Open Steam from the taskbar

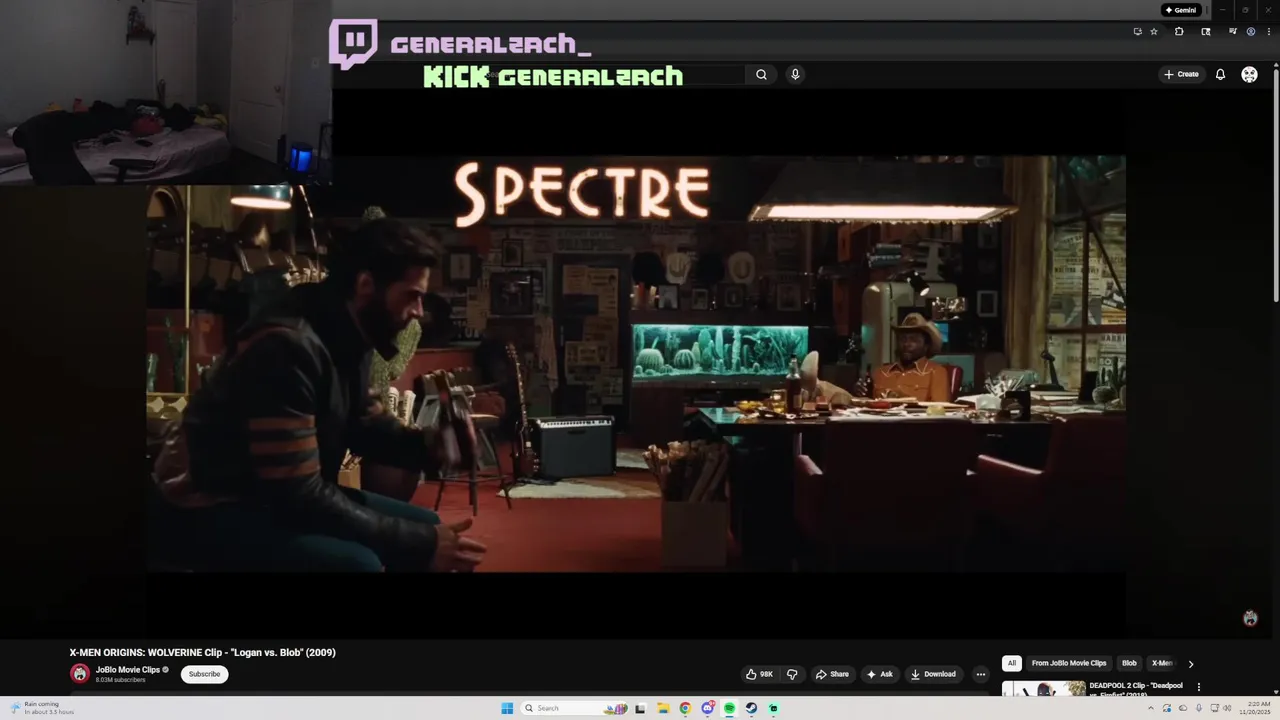751,708
